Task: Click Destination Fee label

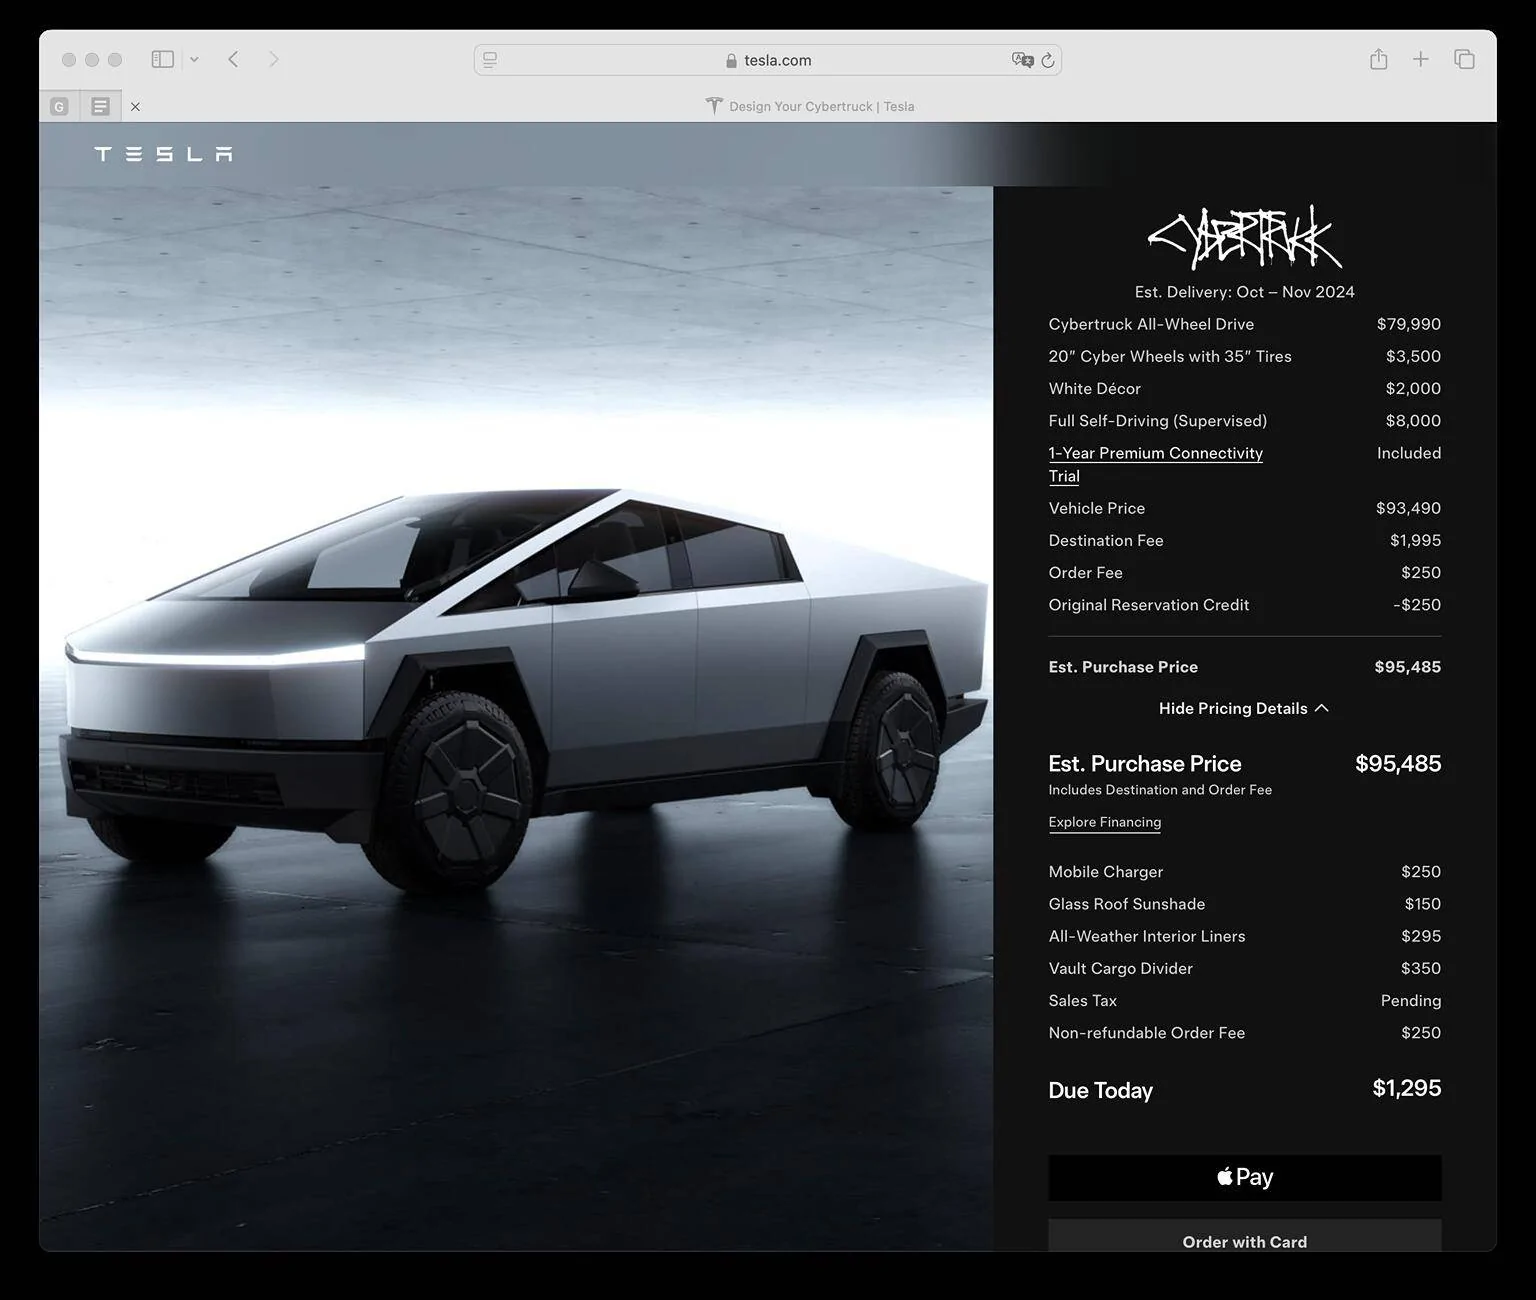Action: pos(1105,540)
